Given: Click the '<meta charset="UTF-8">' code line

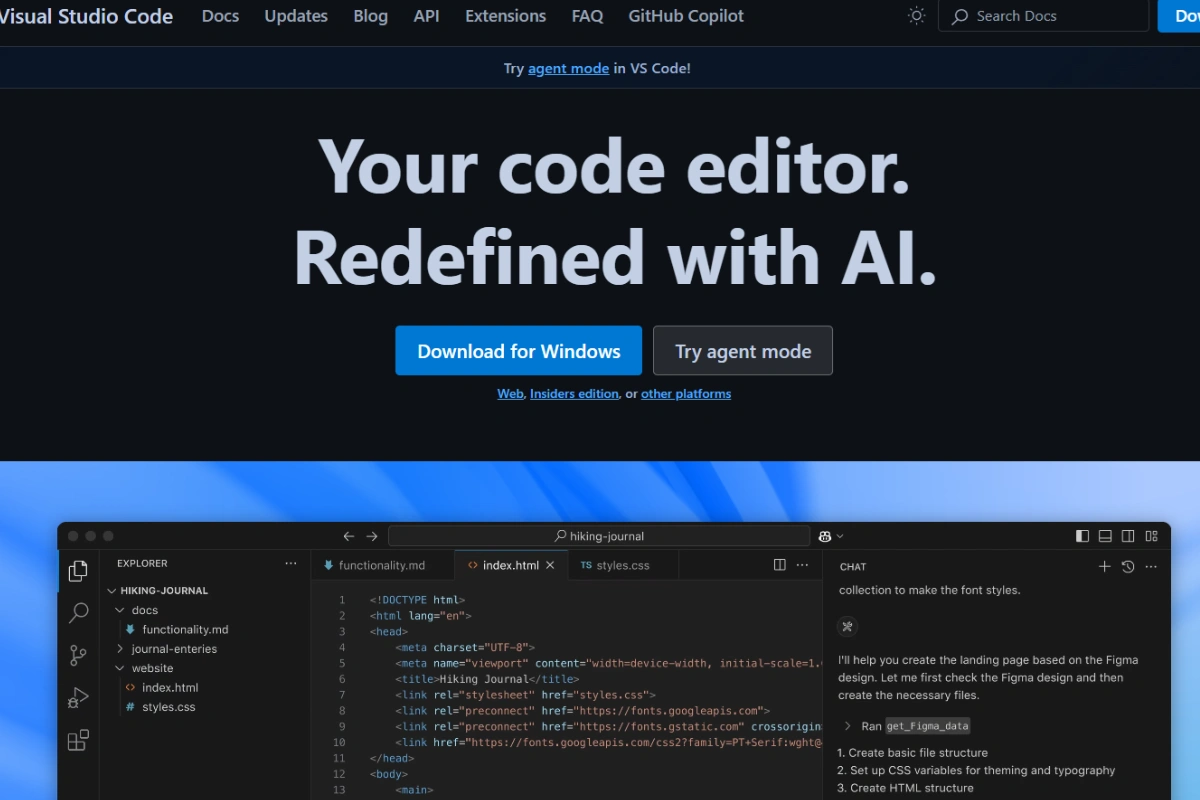Looking at the screenshot, I should click(x=465, y=647).
